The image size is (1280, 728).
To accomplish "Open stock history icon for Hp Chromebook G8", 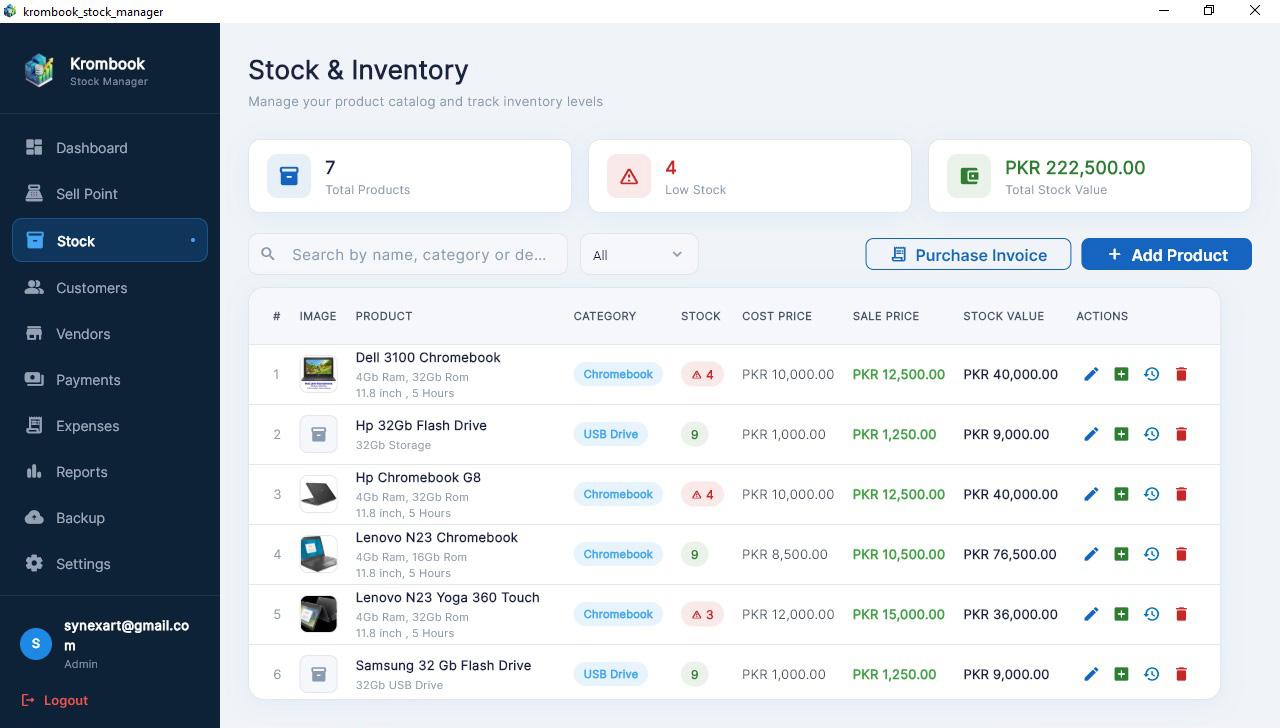I will (1151, 494).
